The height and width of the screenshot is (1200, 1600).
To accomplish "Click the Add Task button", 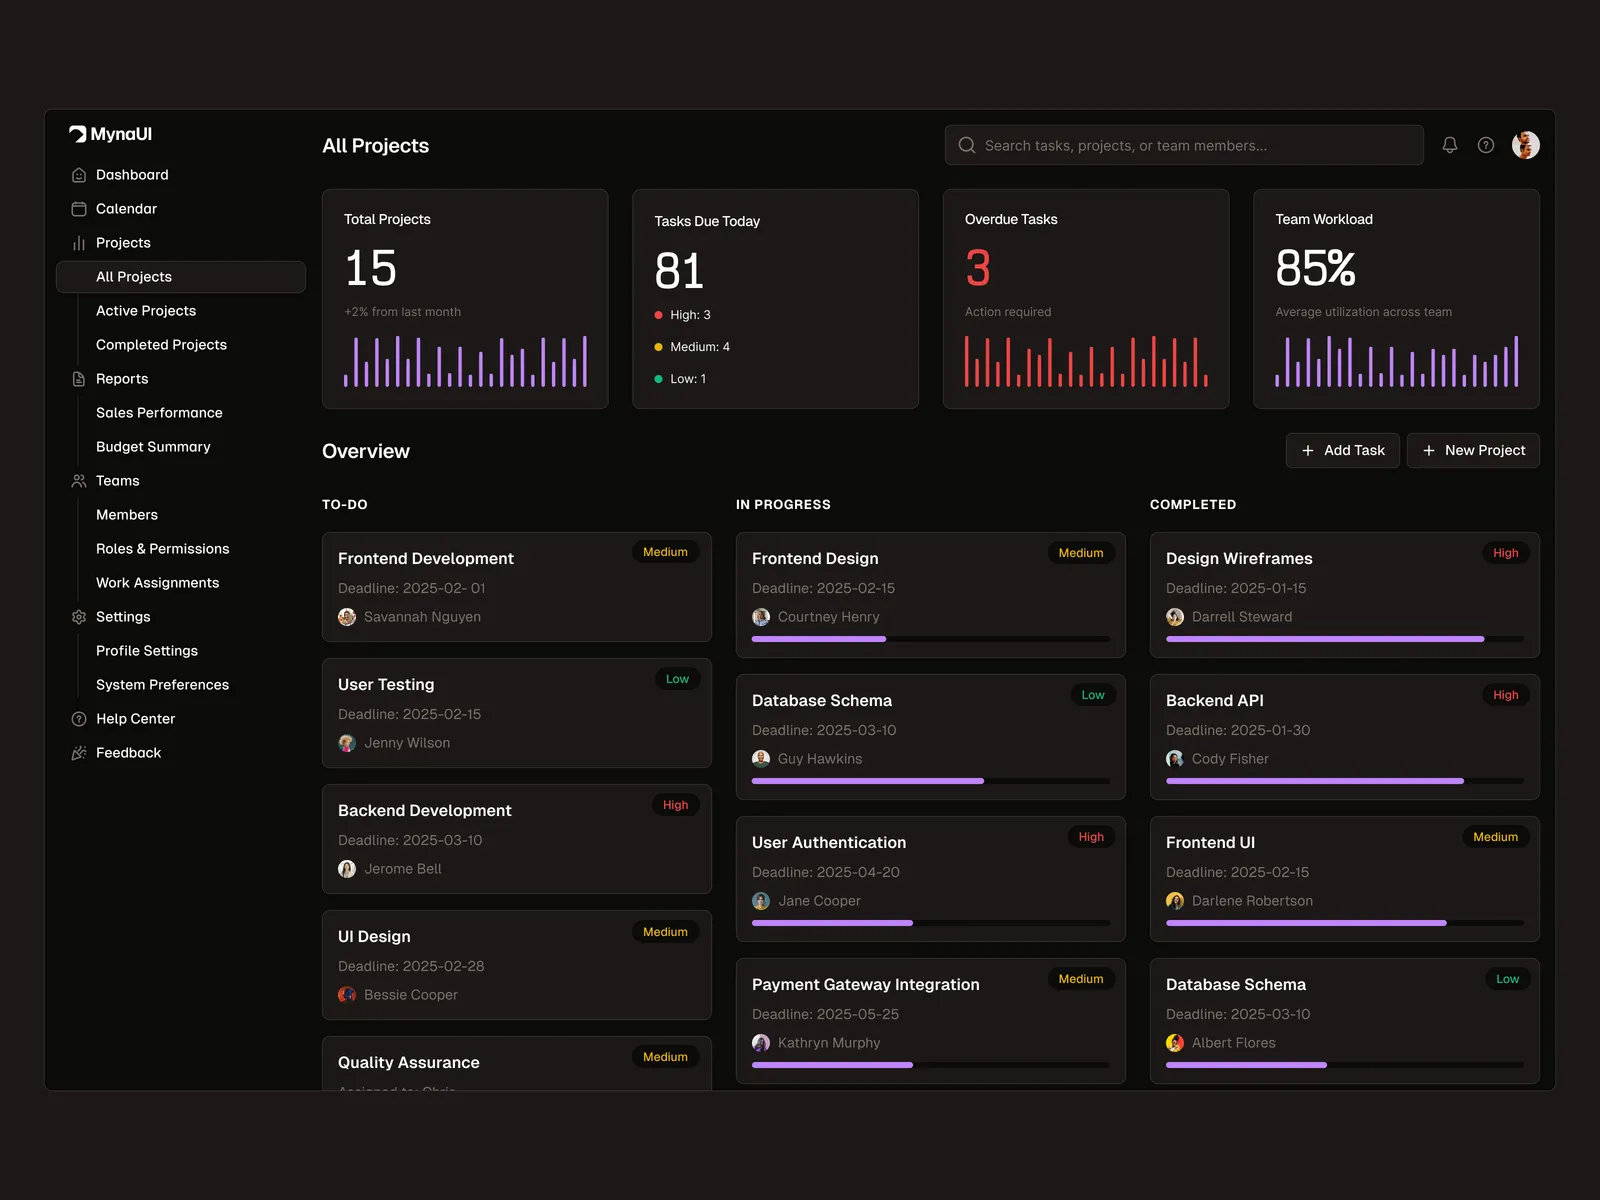I will coord(1342,451).
